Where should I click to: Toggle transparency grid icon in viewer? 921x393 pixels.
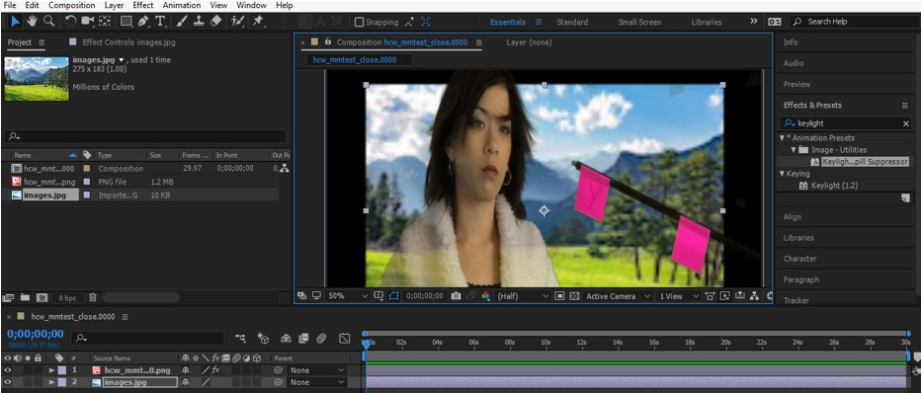click(x=574, y=296)
